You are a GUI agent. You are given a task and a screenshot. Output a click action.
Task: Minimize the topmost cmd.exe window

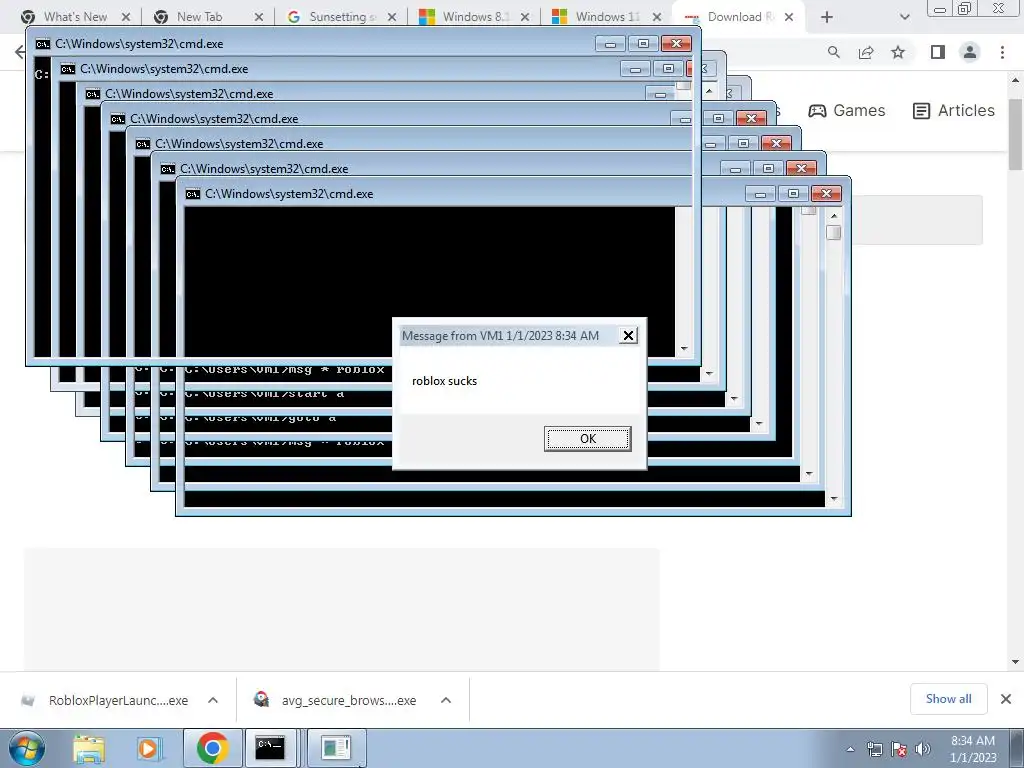pyautogui.click(x=610, y=44)
